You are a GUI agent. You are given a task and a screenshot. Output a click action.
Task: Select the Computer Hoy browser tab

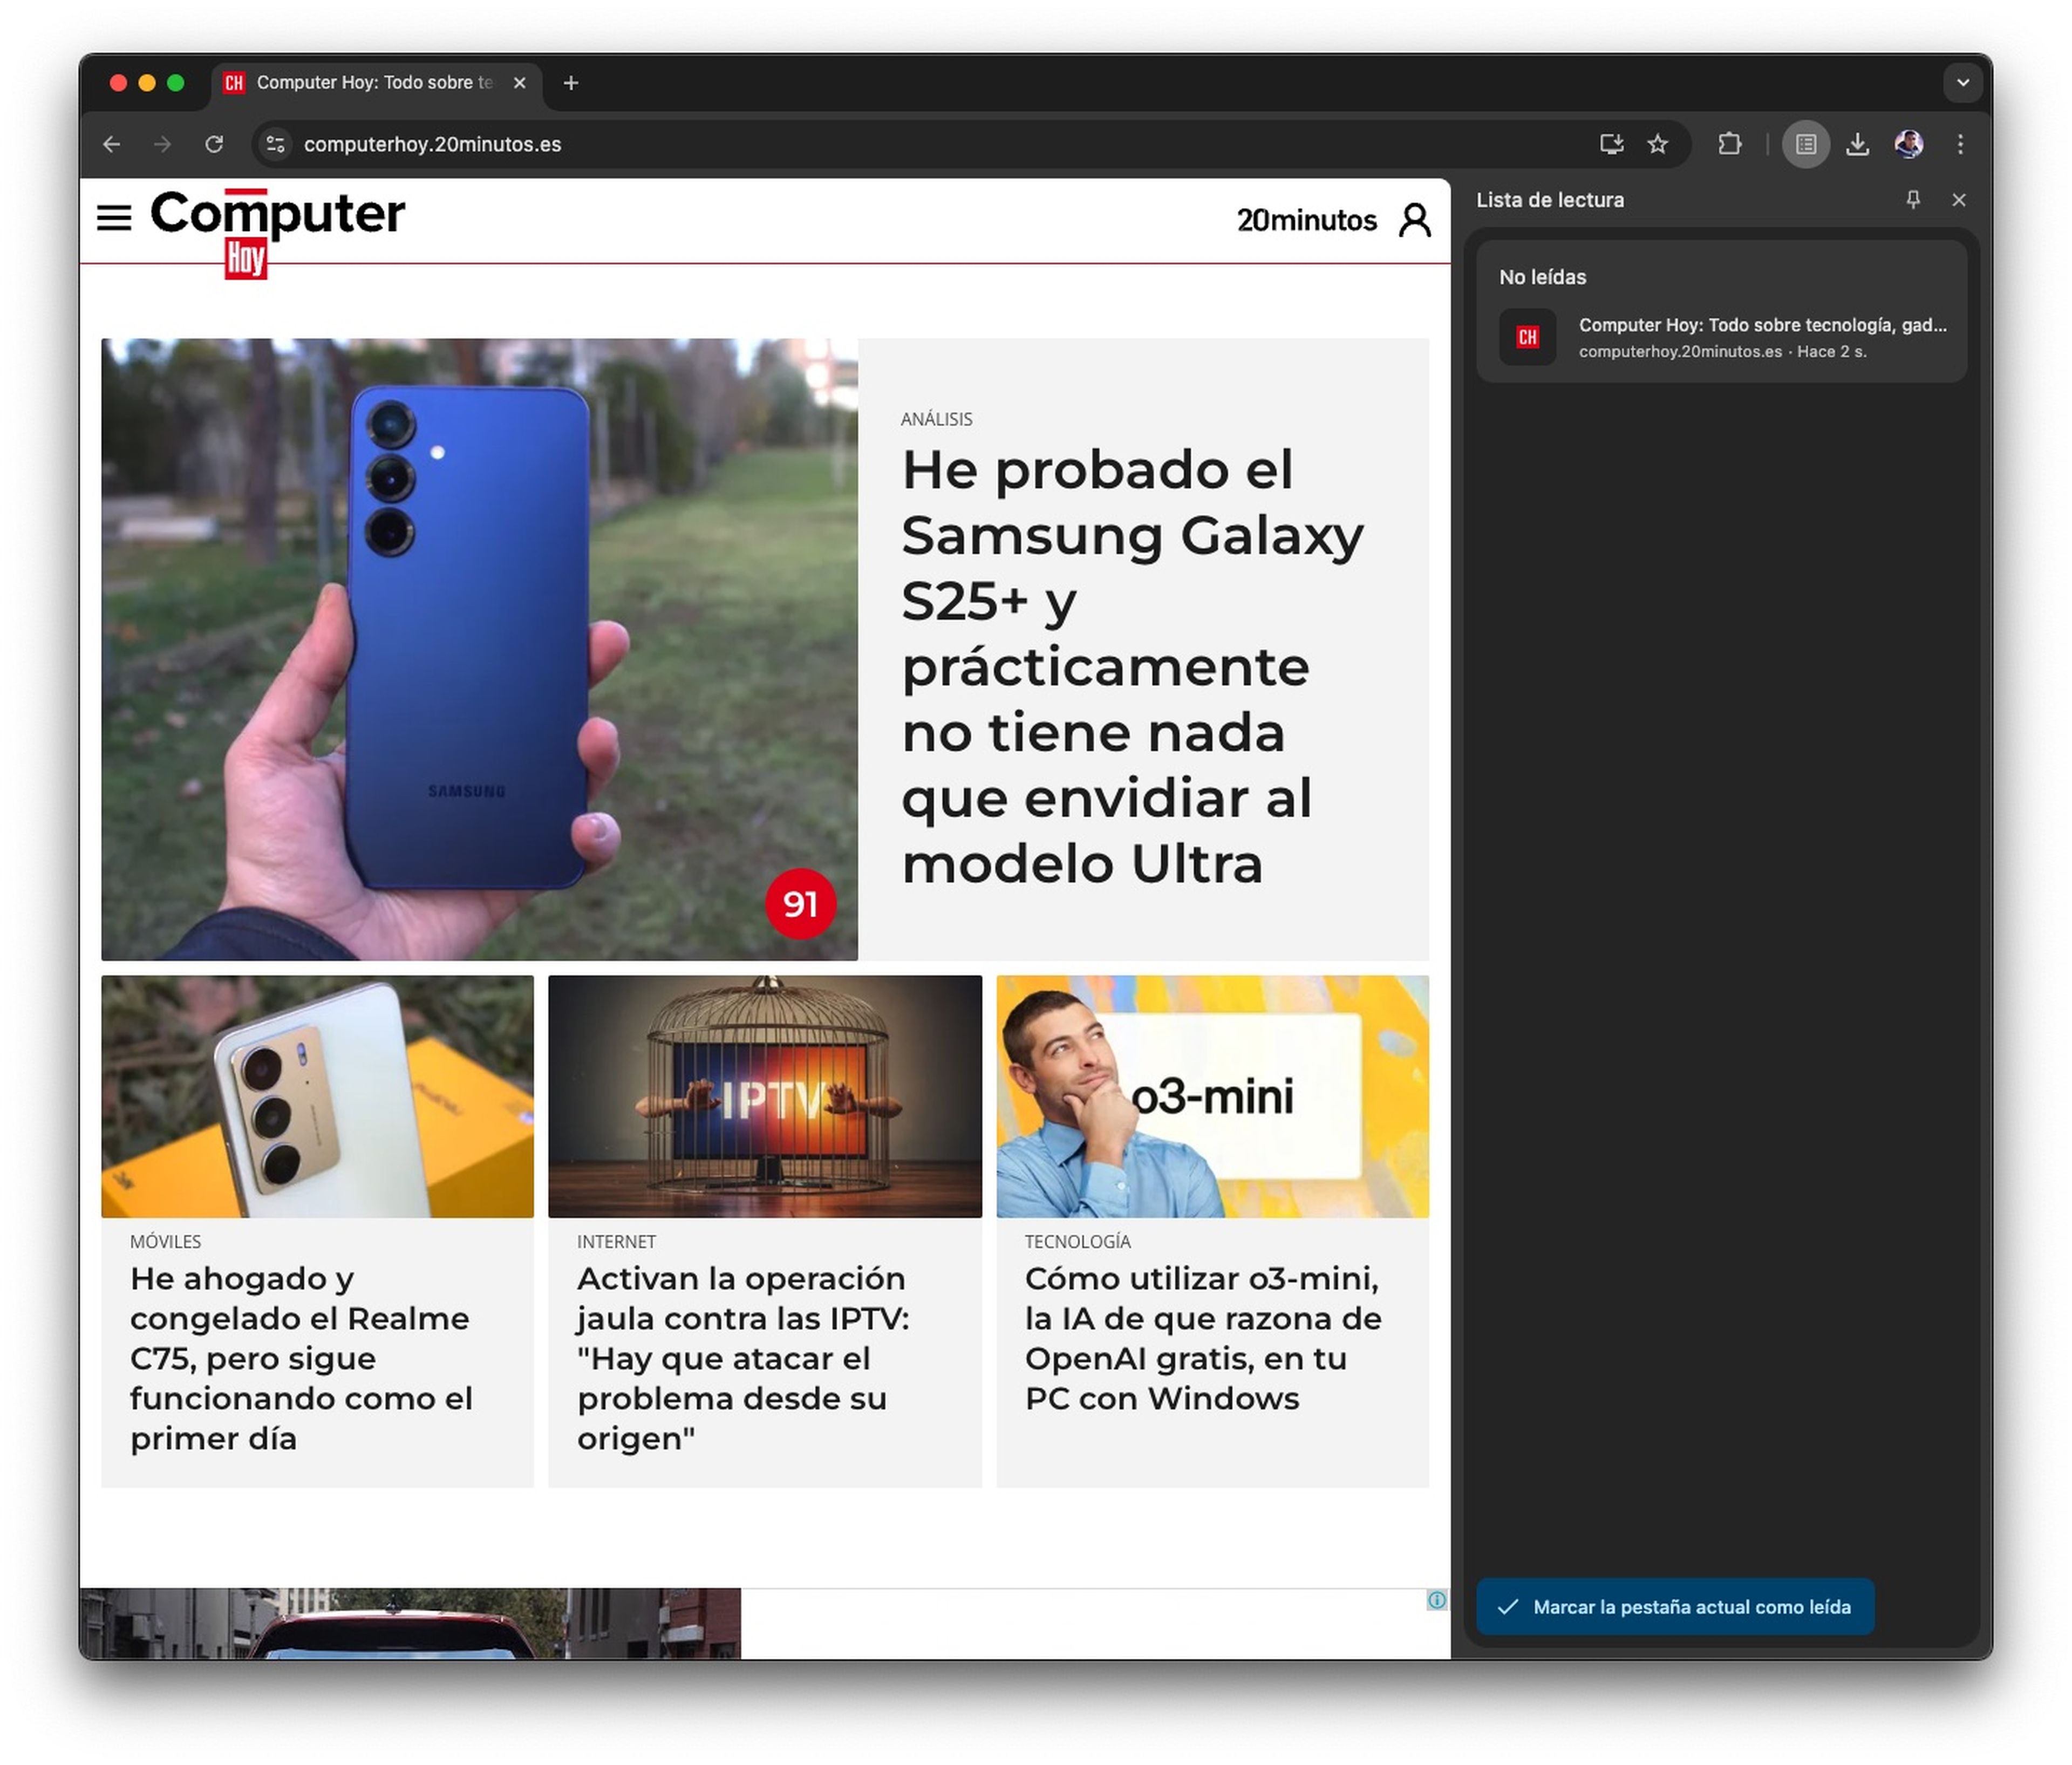pos(376,83)
